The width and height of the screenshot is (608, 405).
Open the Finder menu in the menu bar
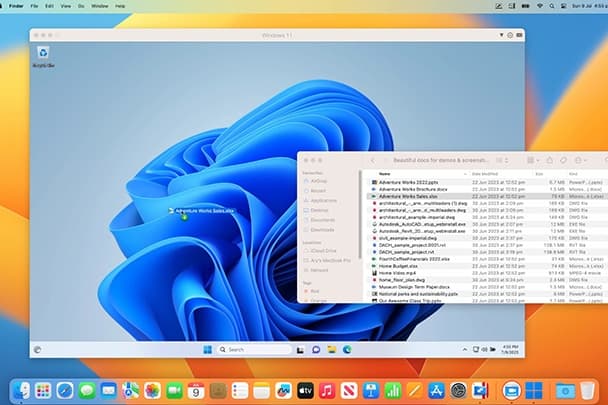click(16, 6)
